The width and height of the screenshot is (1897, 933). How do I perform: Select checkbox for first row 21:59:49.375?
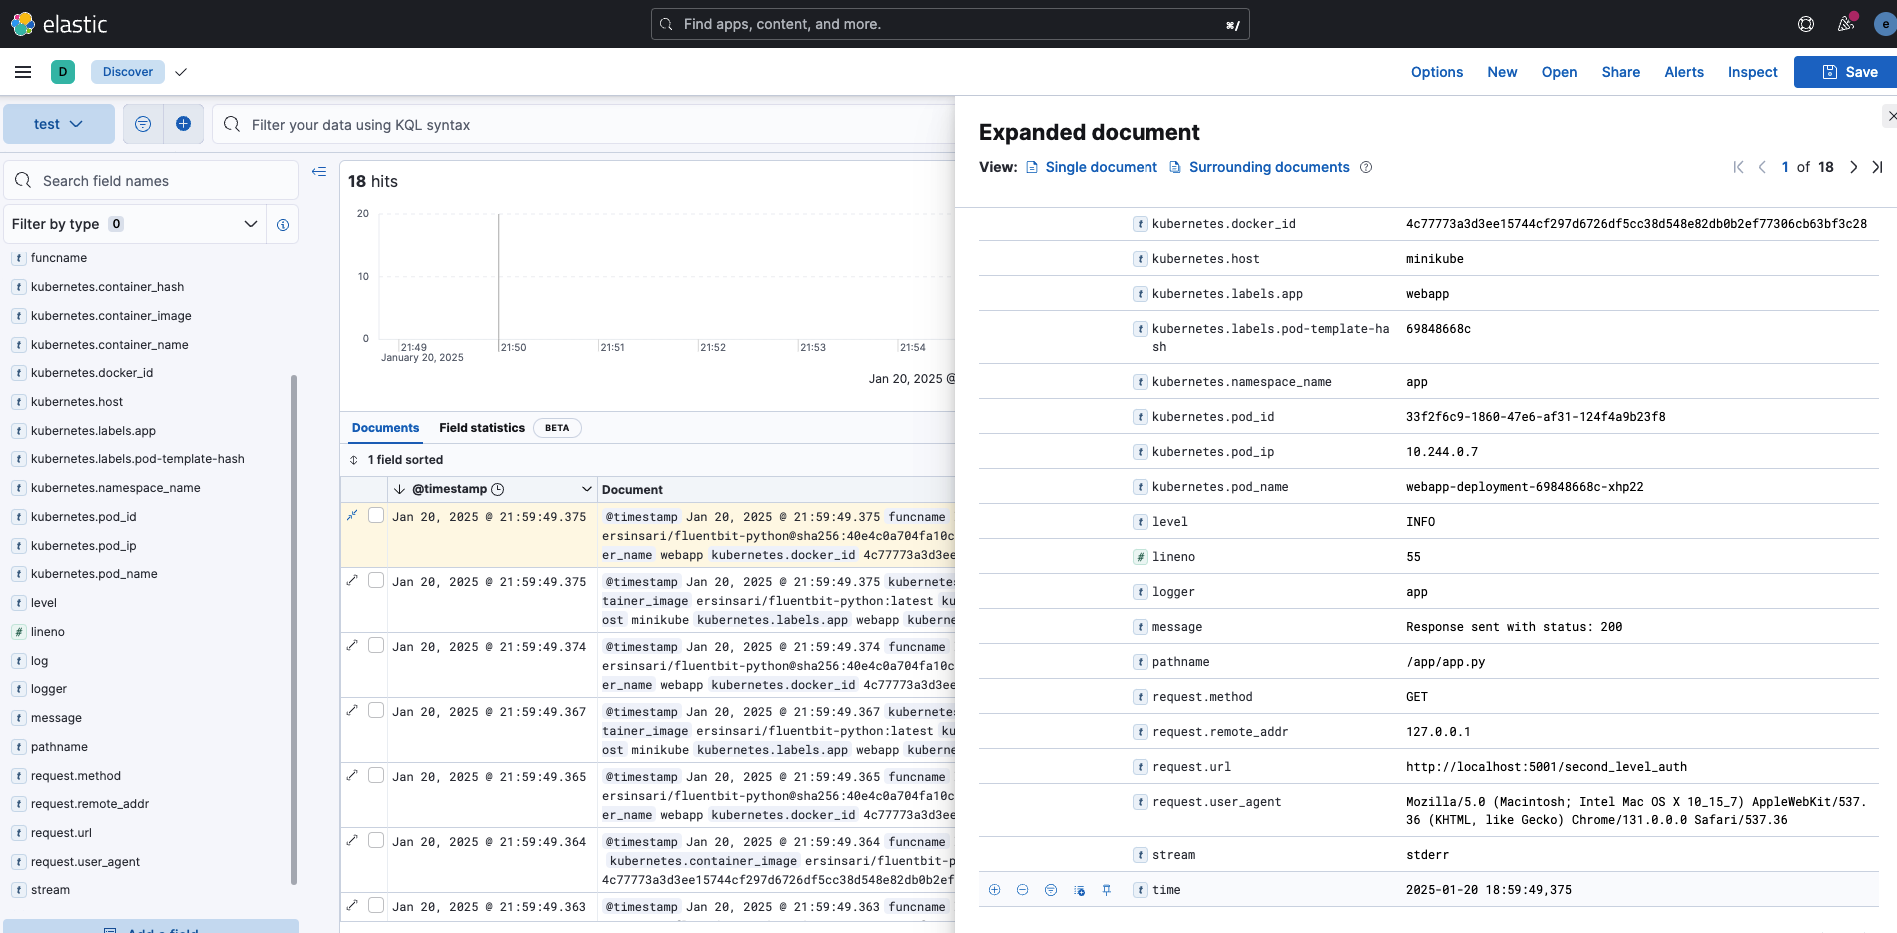pyautogui.click(x=376, y=515)
